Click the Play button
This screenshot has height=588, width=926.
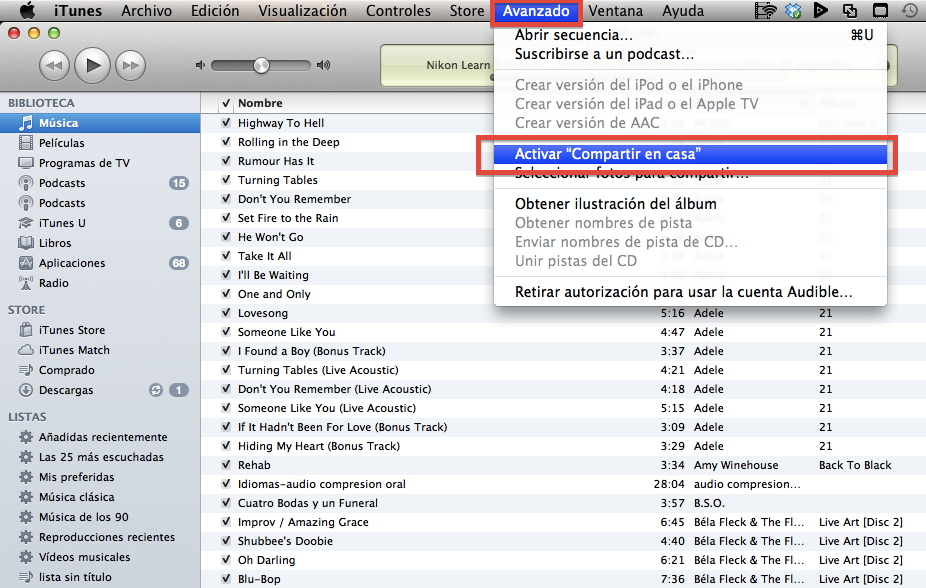(x=92, y=66)
